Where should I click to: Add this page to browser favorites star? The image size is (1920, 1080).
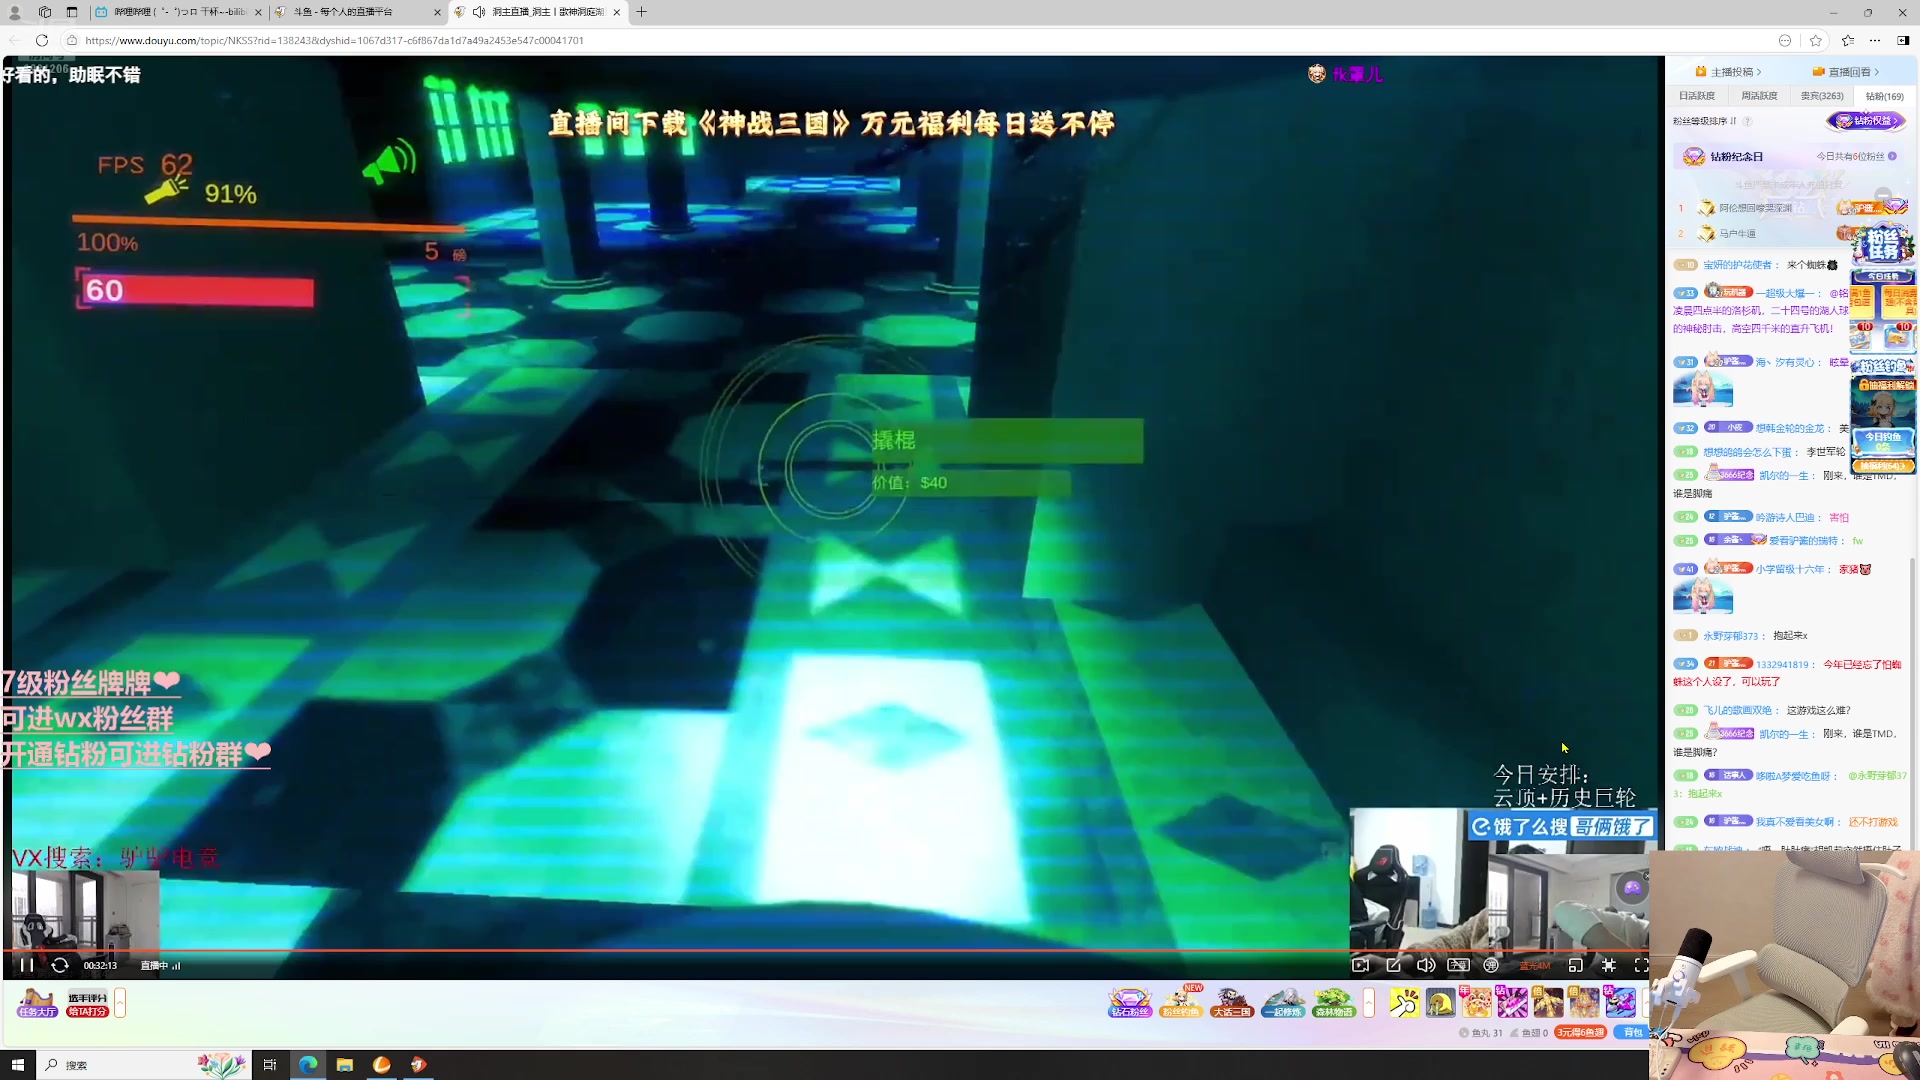pos(1816,40)
